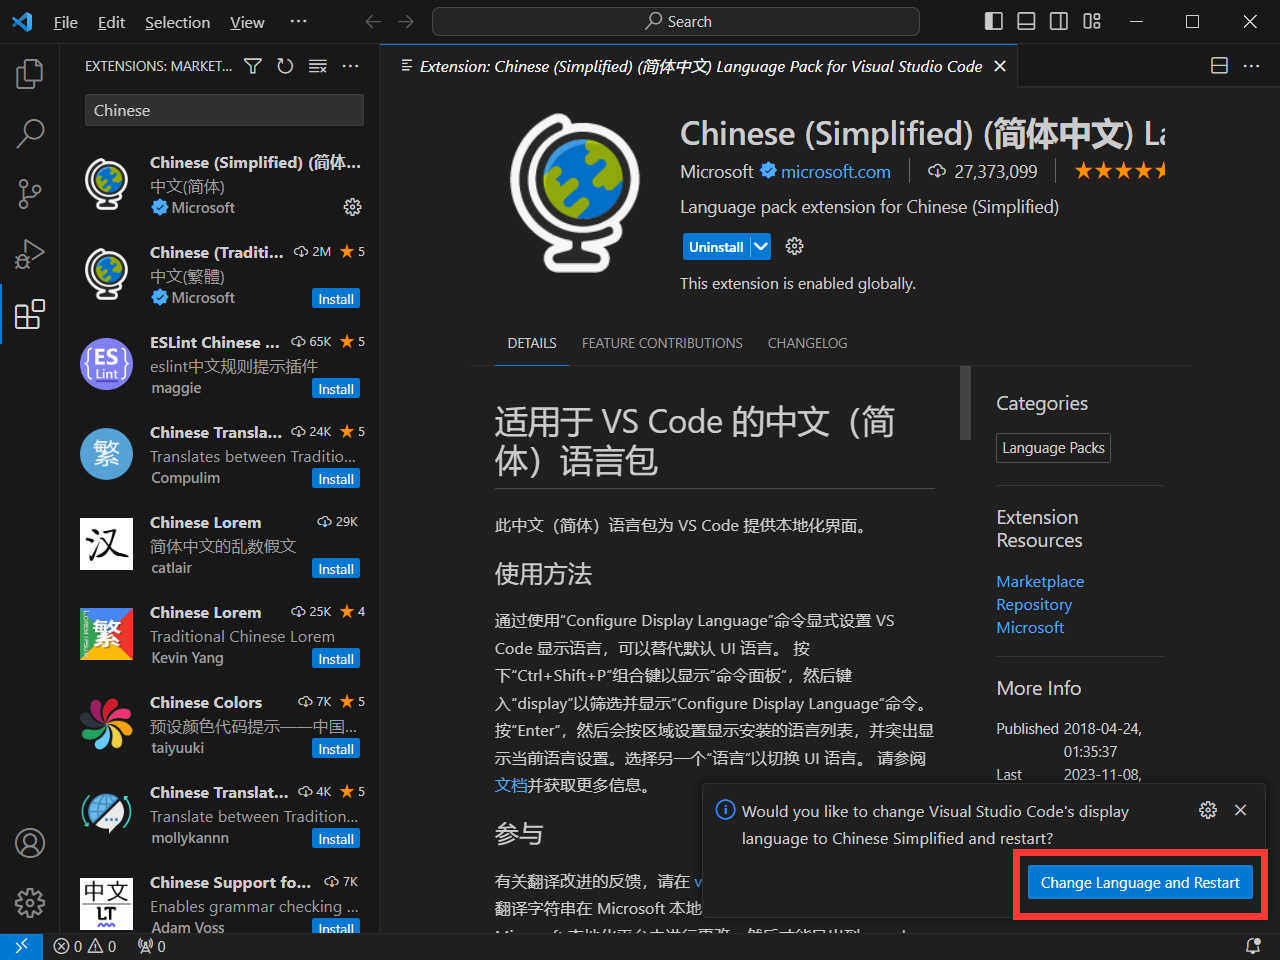Click the Chinese Colors extension thumbnail
The height and width of the screenshot is (960, 1280).
tap(107, 725)
